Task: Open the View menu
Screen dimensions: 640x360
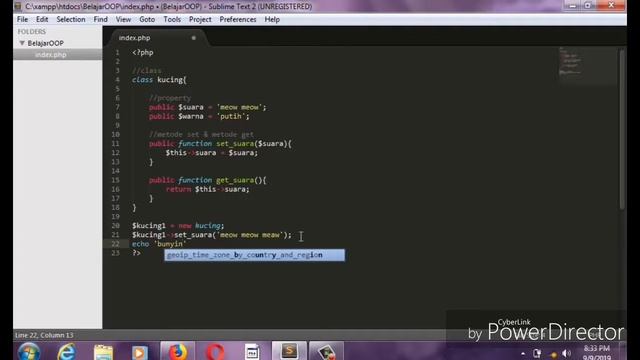Action: click(123, 19)
